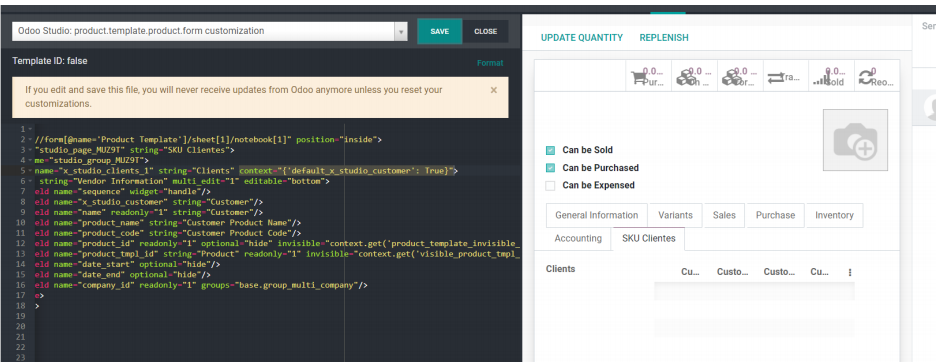Open optional columns kebab menu in Clients table

coord(849,272)
